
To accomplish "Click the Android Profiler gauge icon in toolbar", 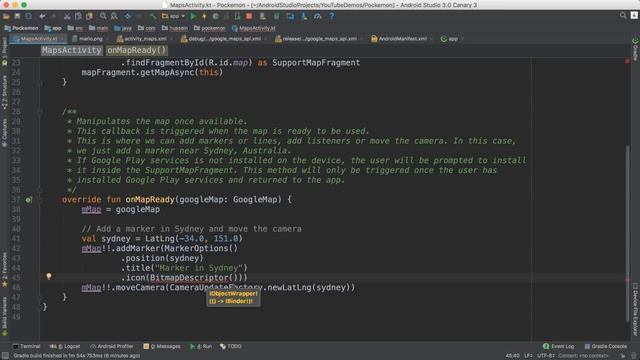I will pos(318,16).
